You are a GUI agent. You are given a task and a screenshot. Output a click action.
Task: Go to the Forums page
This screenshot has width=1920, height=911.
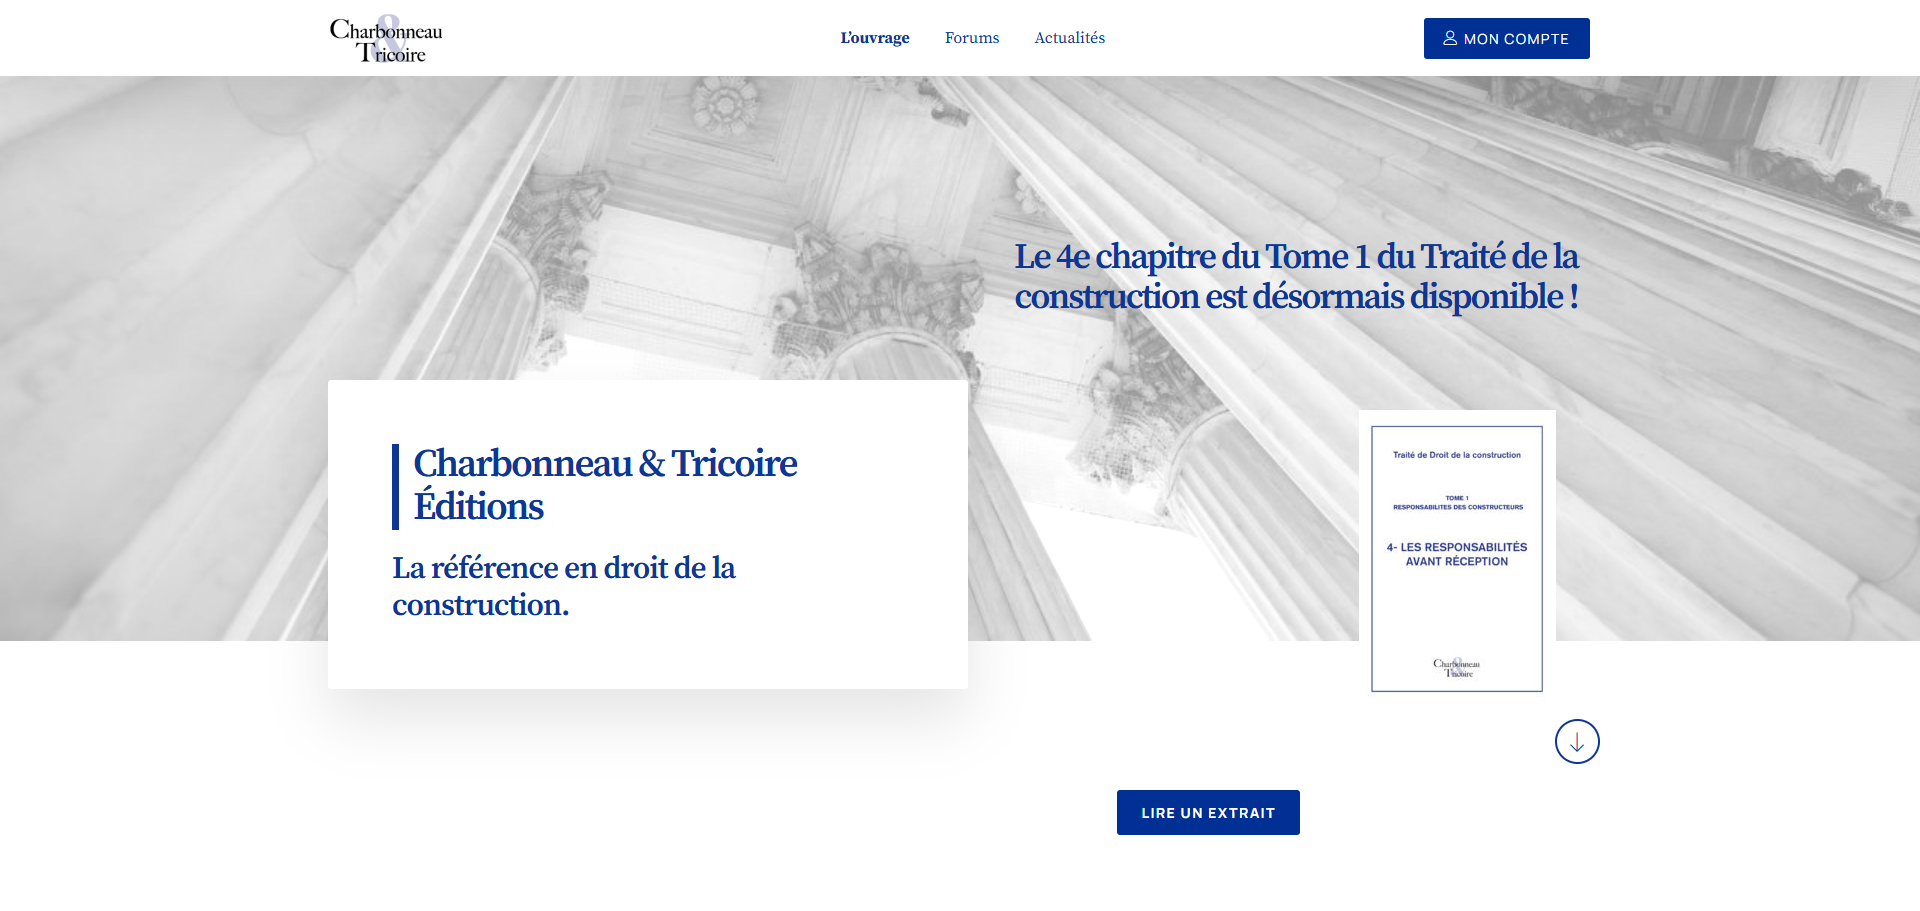(972, 38)
